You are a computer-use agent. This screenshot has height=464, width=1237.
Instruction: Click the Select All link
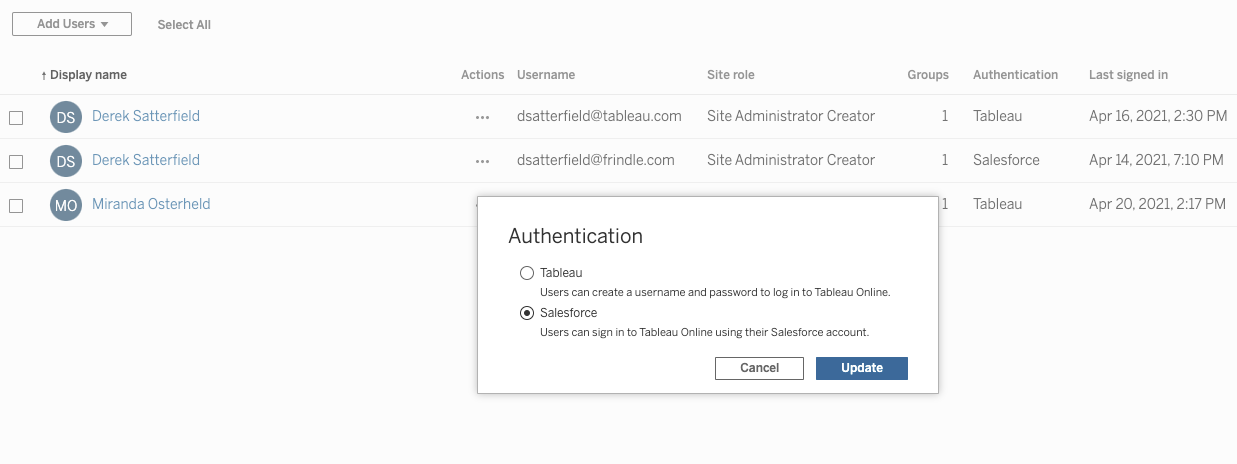pyautogui.click(x=184, y=25)
